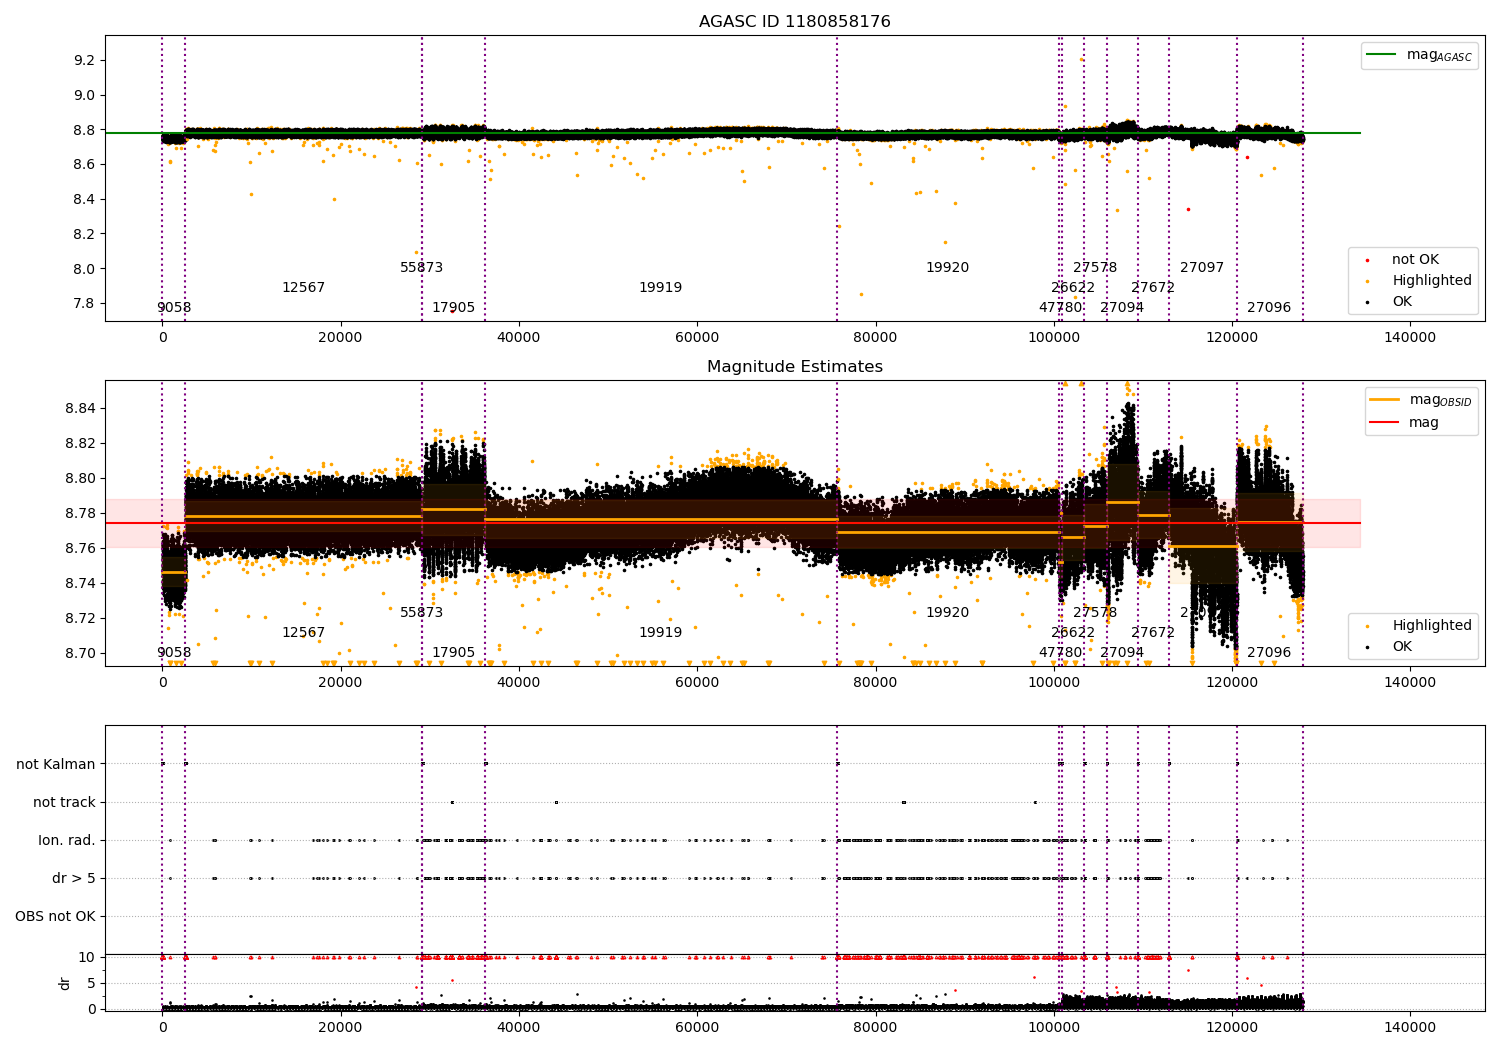Select the green mag AGASC legend line
This screenshot has height=1050, width=1500.
pyautogui.click(x=1382, y=55)
